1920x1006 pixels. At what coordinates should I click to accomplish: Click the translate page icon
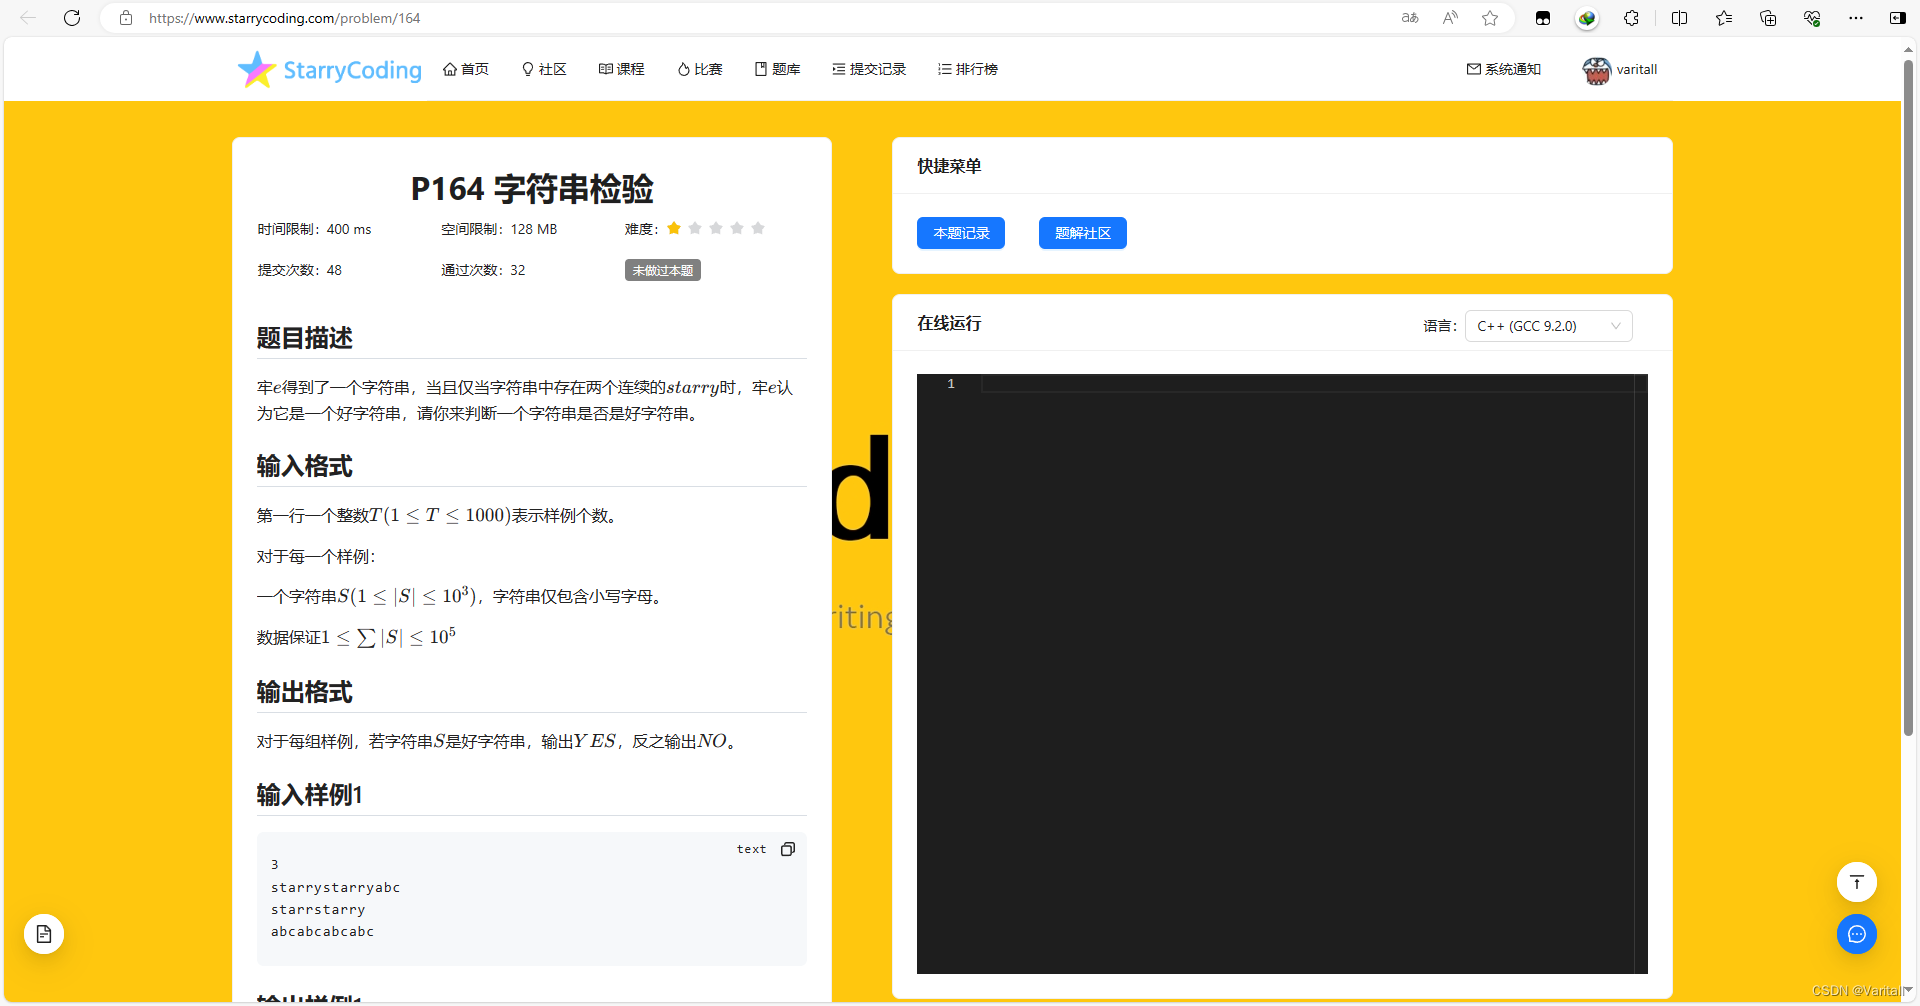[x=1410, y=18]
